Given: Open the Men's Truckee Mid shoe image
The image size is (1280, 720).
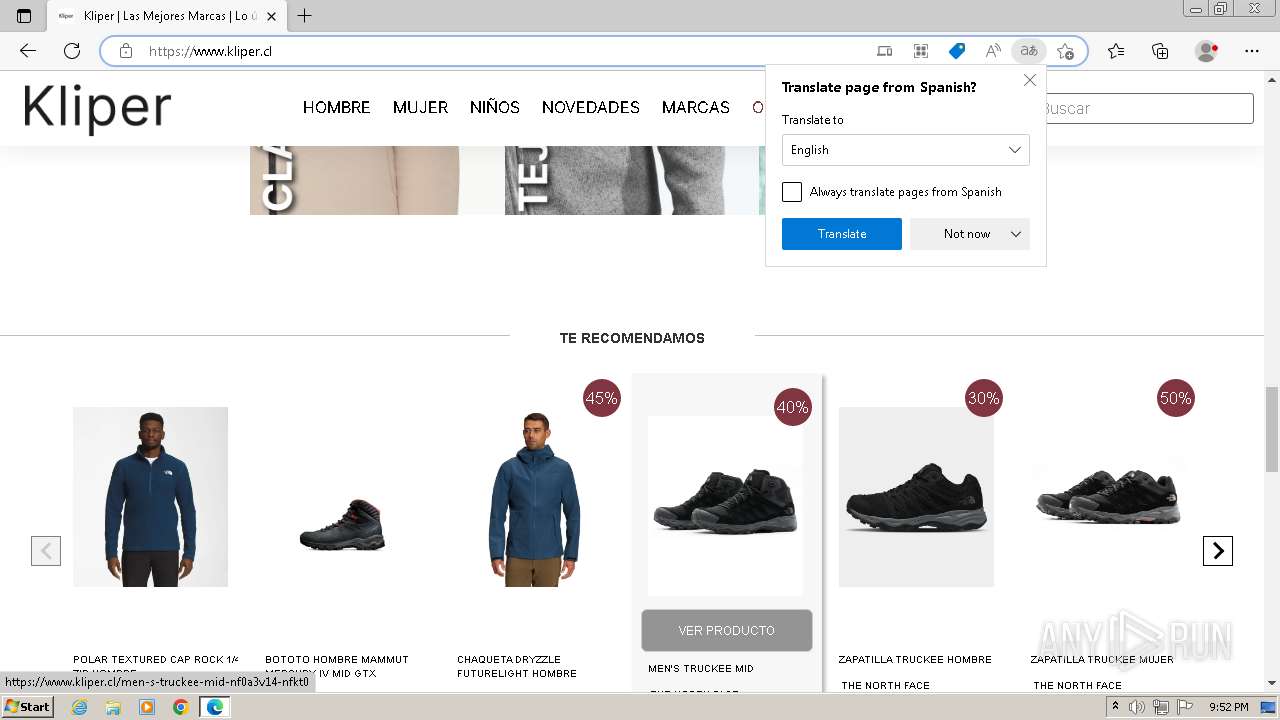Looking at the screenshot, I should (726, 505).
